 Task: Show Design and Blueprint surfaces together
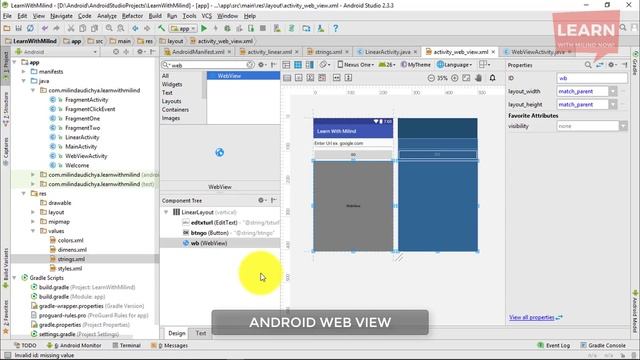pyautogui.click(x=310, y=65)
